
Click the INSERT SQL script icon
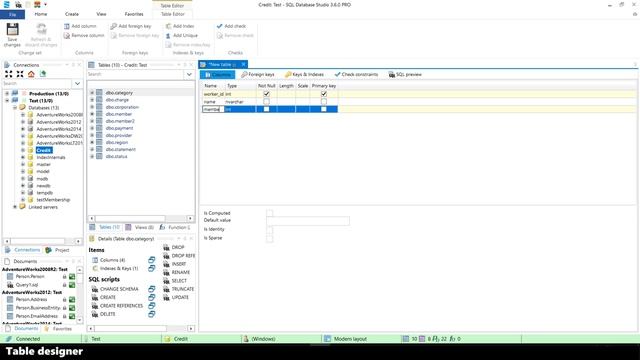click(x=166, y=264)
